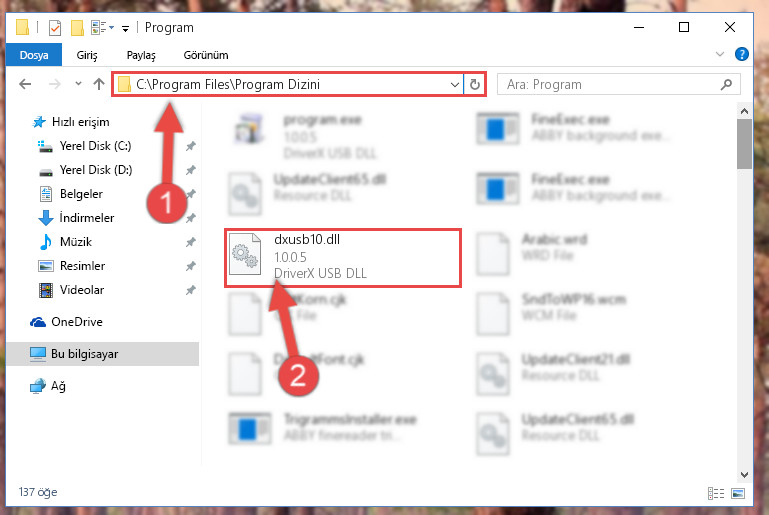Select the dxusb10.dll file

(343, 258)
